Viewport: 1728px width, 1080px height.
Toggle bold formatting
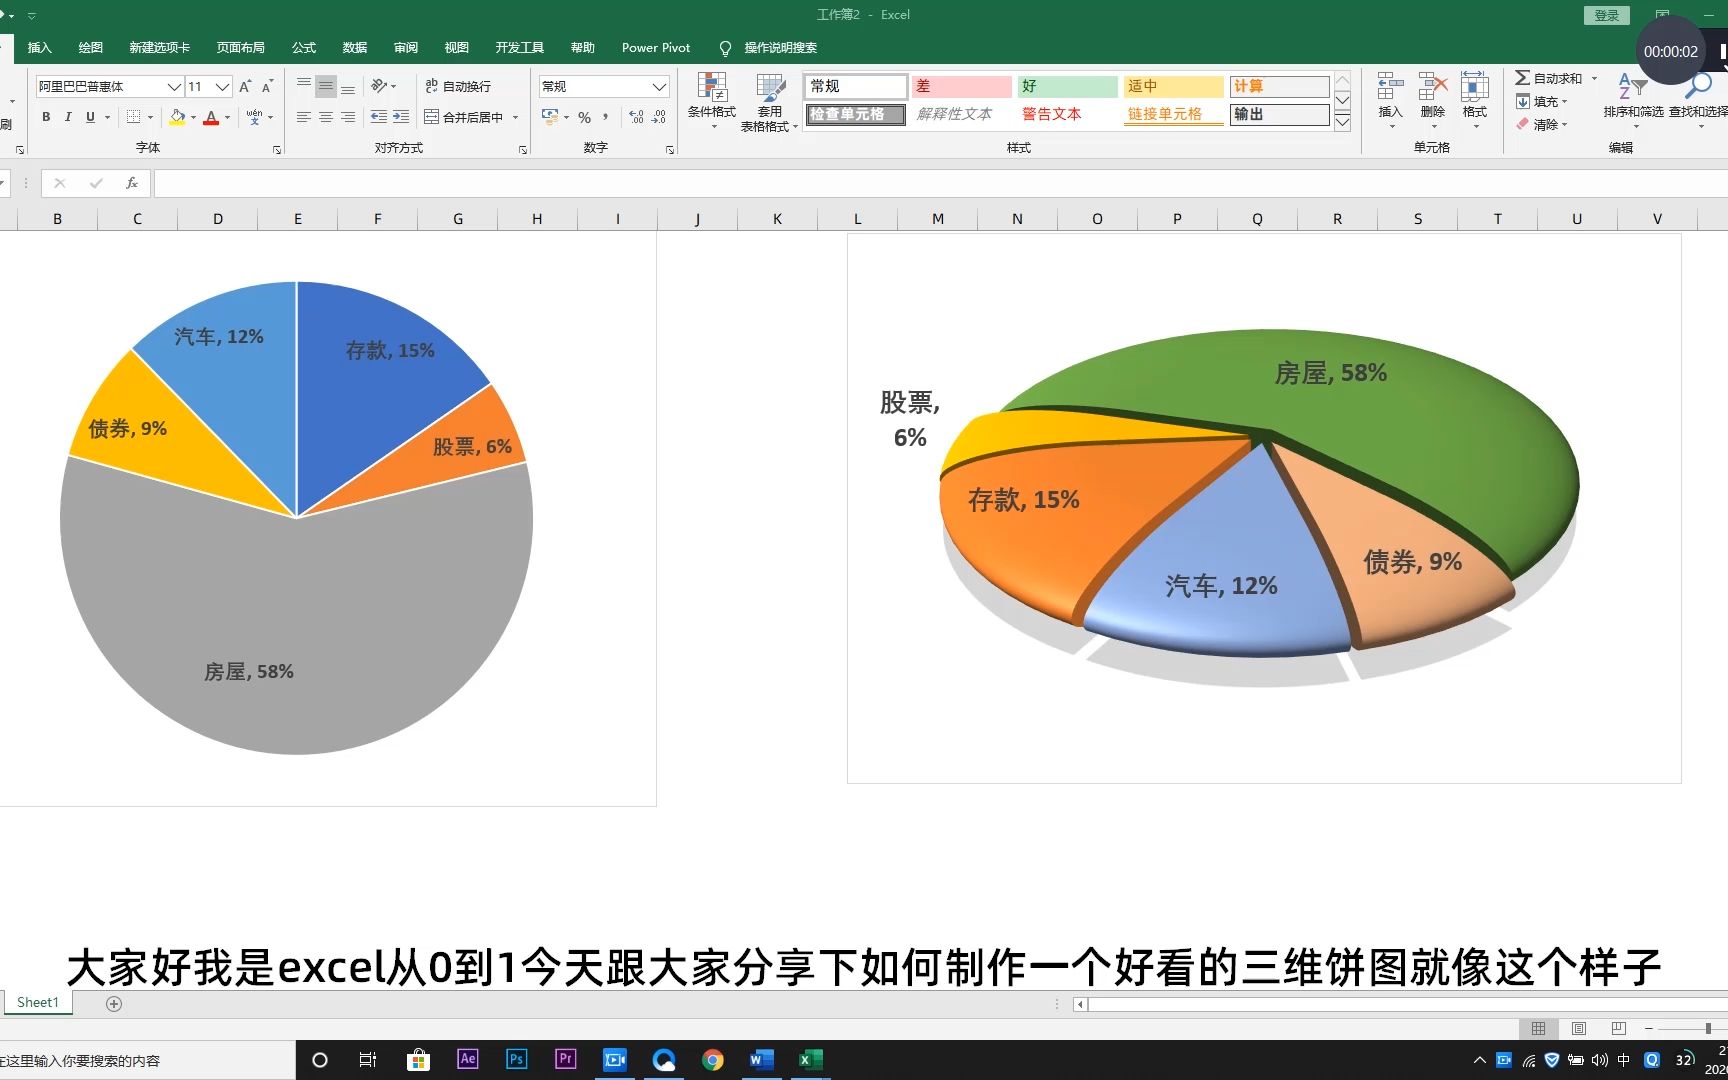click(x=45, y=117)
